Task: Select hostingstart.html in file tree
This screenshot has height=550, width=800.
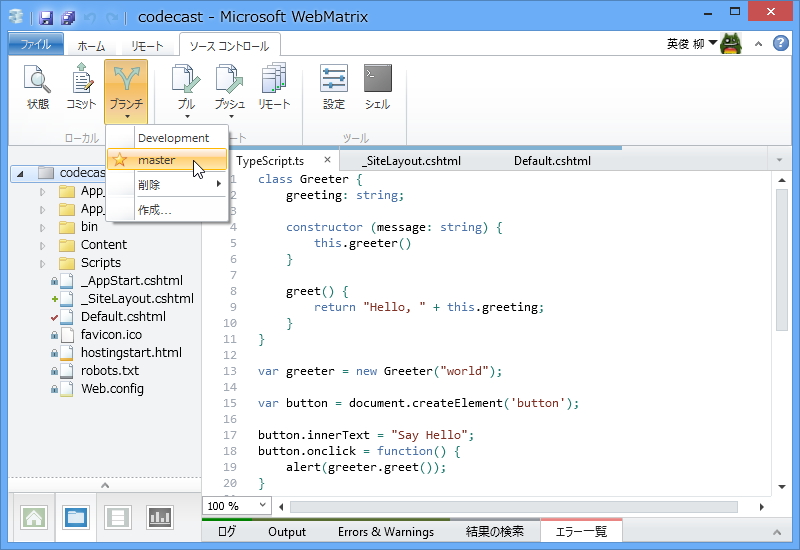Action: coord(131,353)
